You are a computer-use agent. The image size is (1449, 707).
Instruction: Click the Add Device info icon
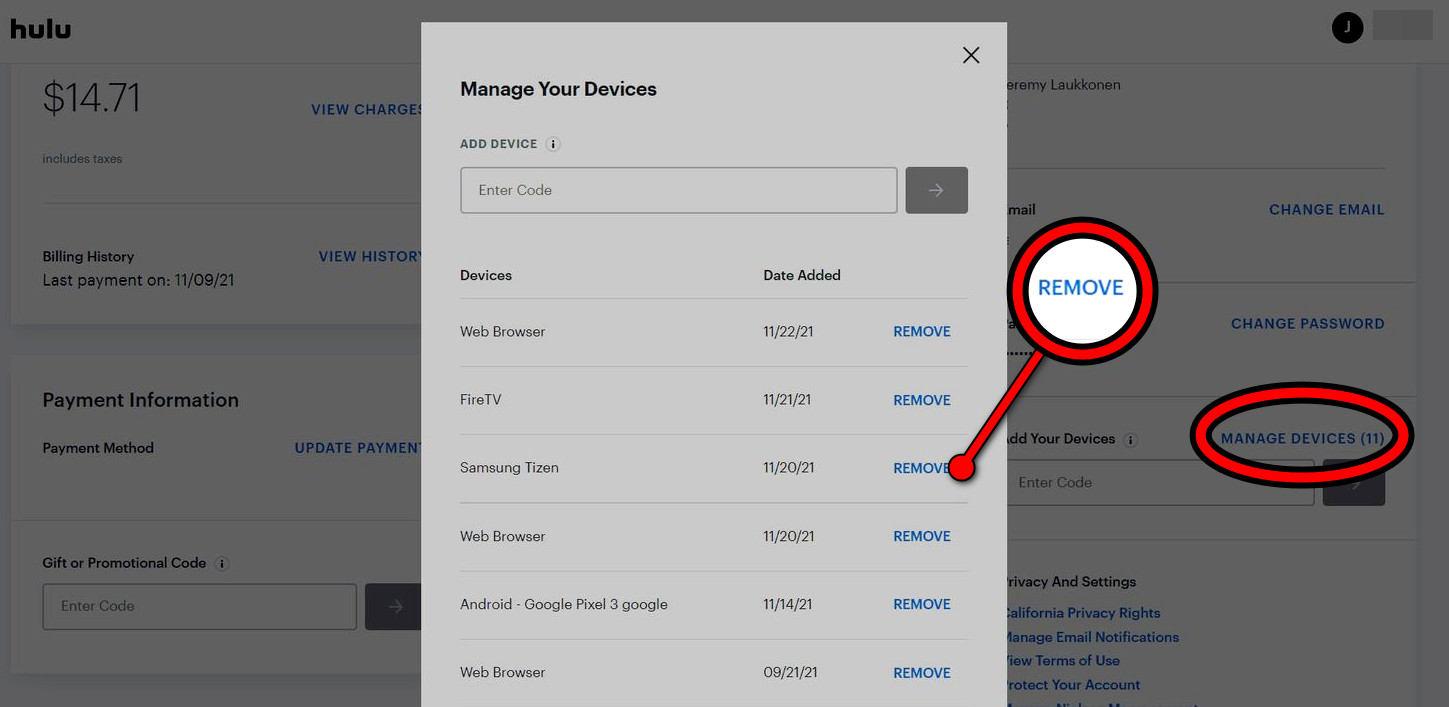point(553,143)
